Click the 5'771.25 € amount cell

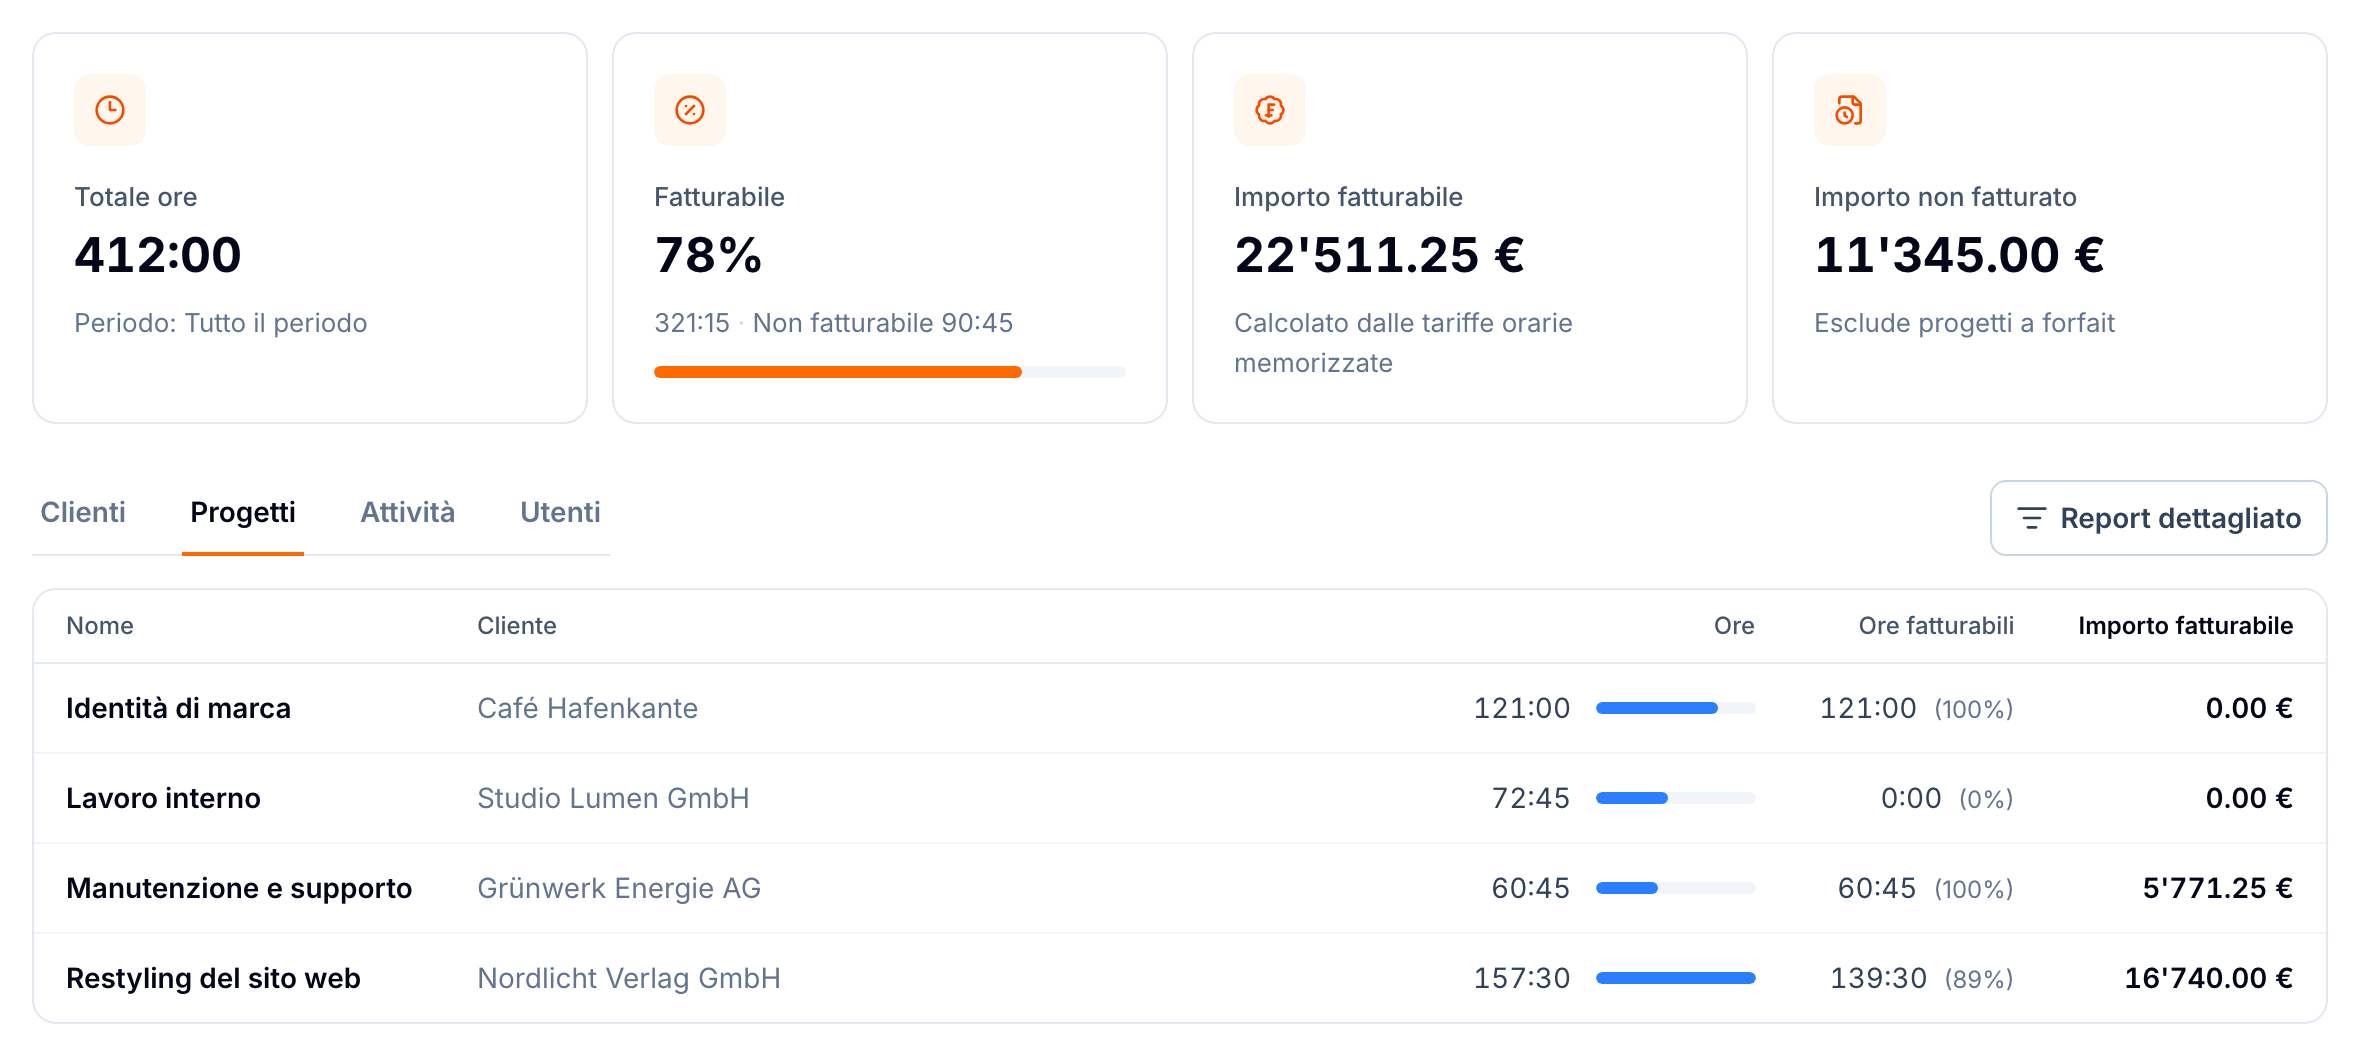[x=2217, y=888]
